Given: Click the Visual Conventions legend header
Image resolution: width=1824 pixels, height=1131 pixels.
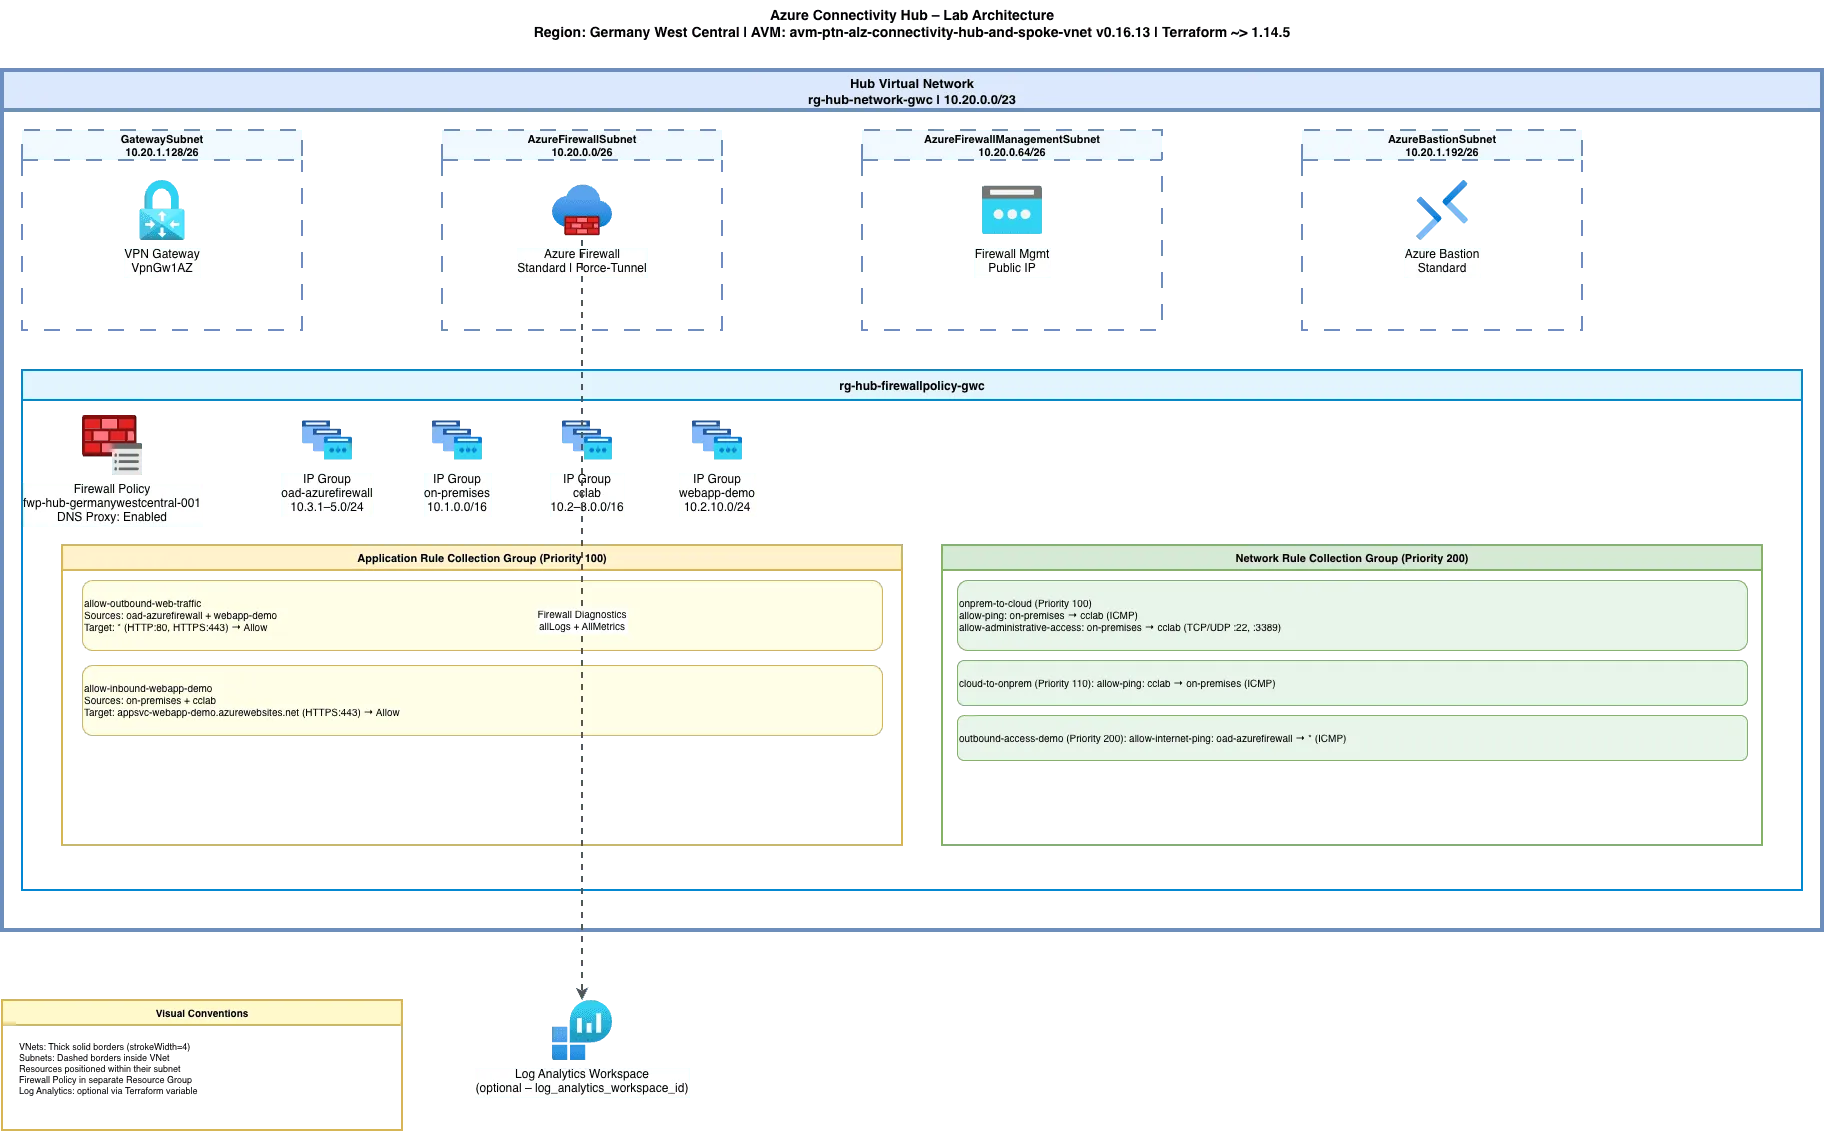Looking at the screenshot, I should (202, 1013).
